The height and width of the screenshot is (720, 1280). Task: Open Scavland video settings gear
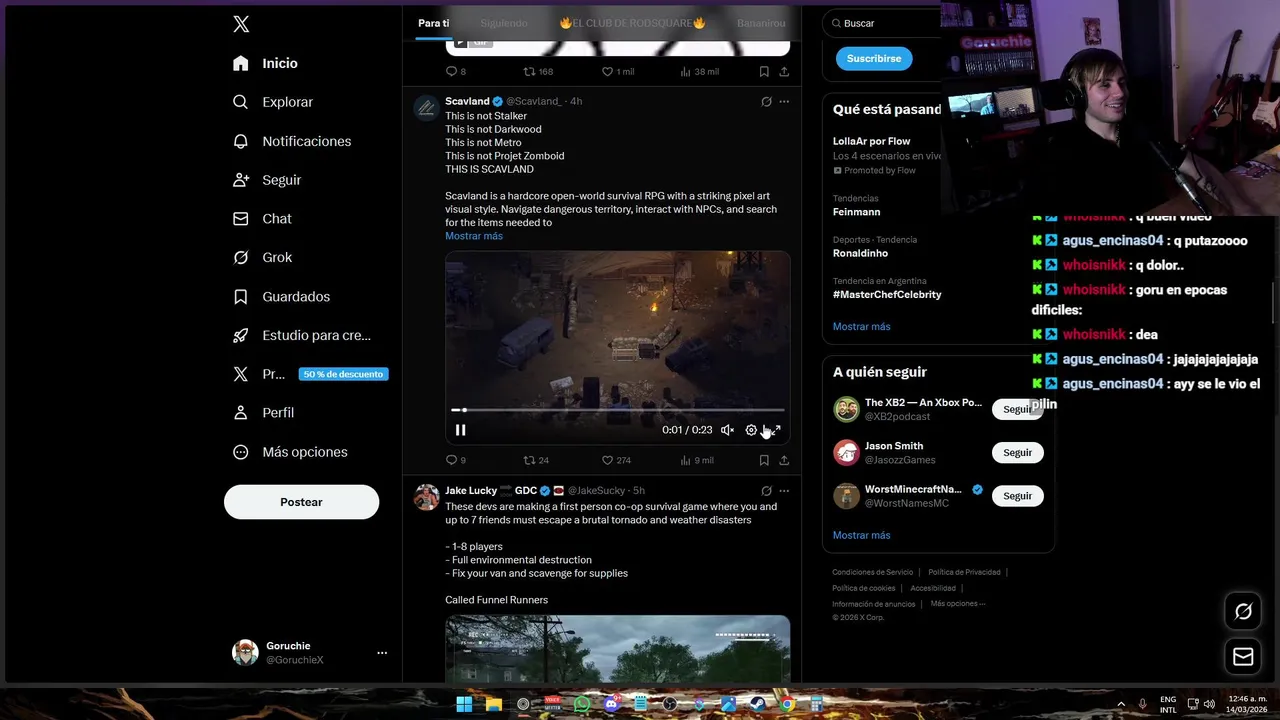pos(751,430)
